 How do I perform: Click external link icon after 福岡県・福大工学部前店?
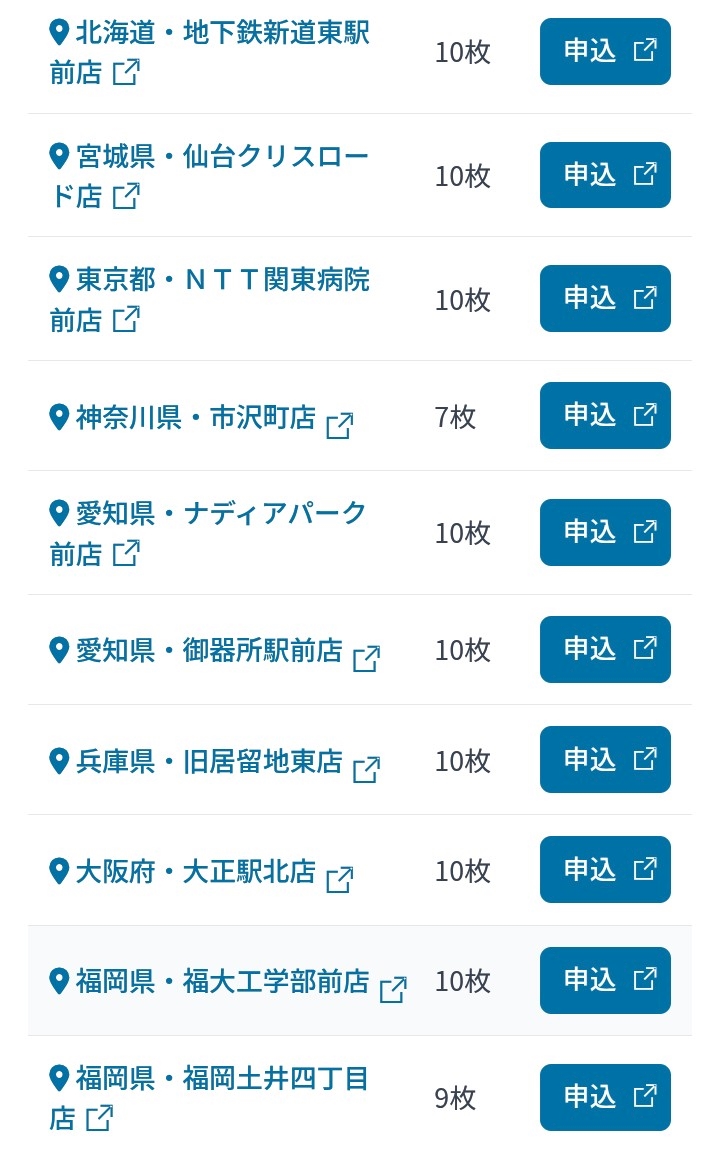(x=394, y=989)
